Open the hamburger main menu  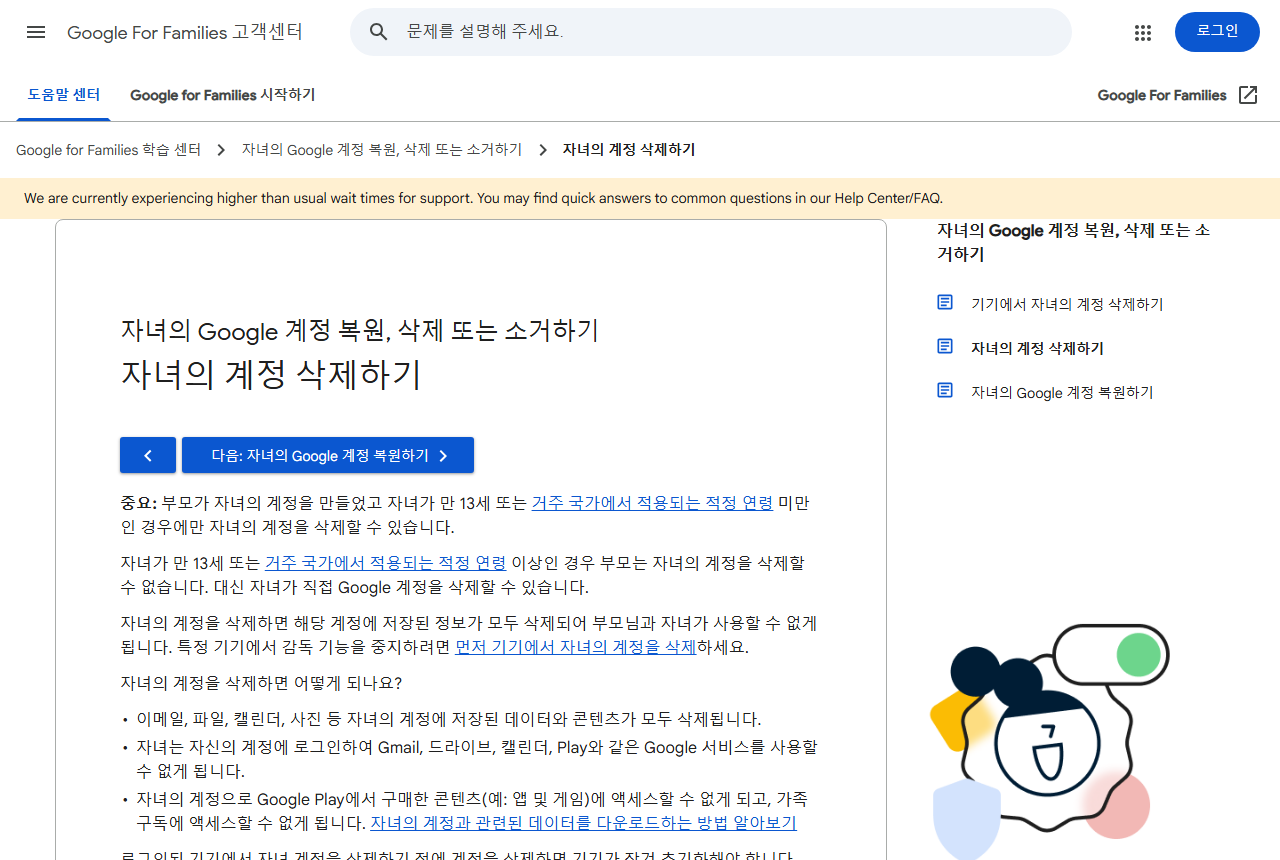[36, 32]
